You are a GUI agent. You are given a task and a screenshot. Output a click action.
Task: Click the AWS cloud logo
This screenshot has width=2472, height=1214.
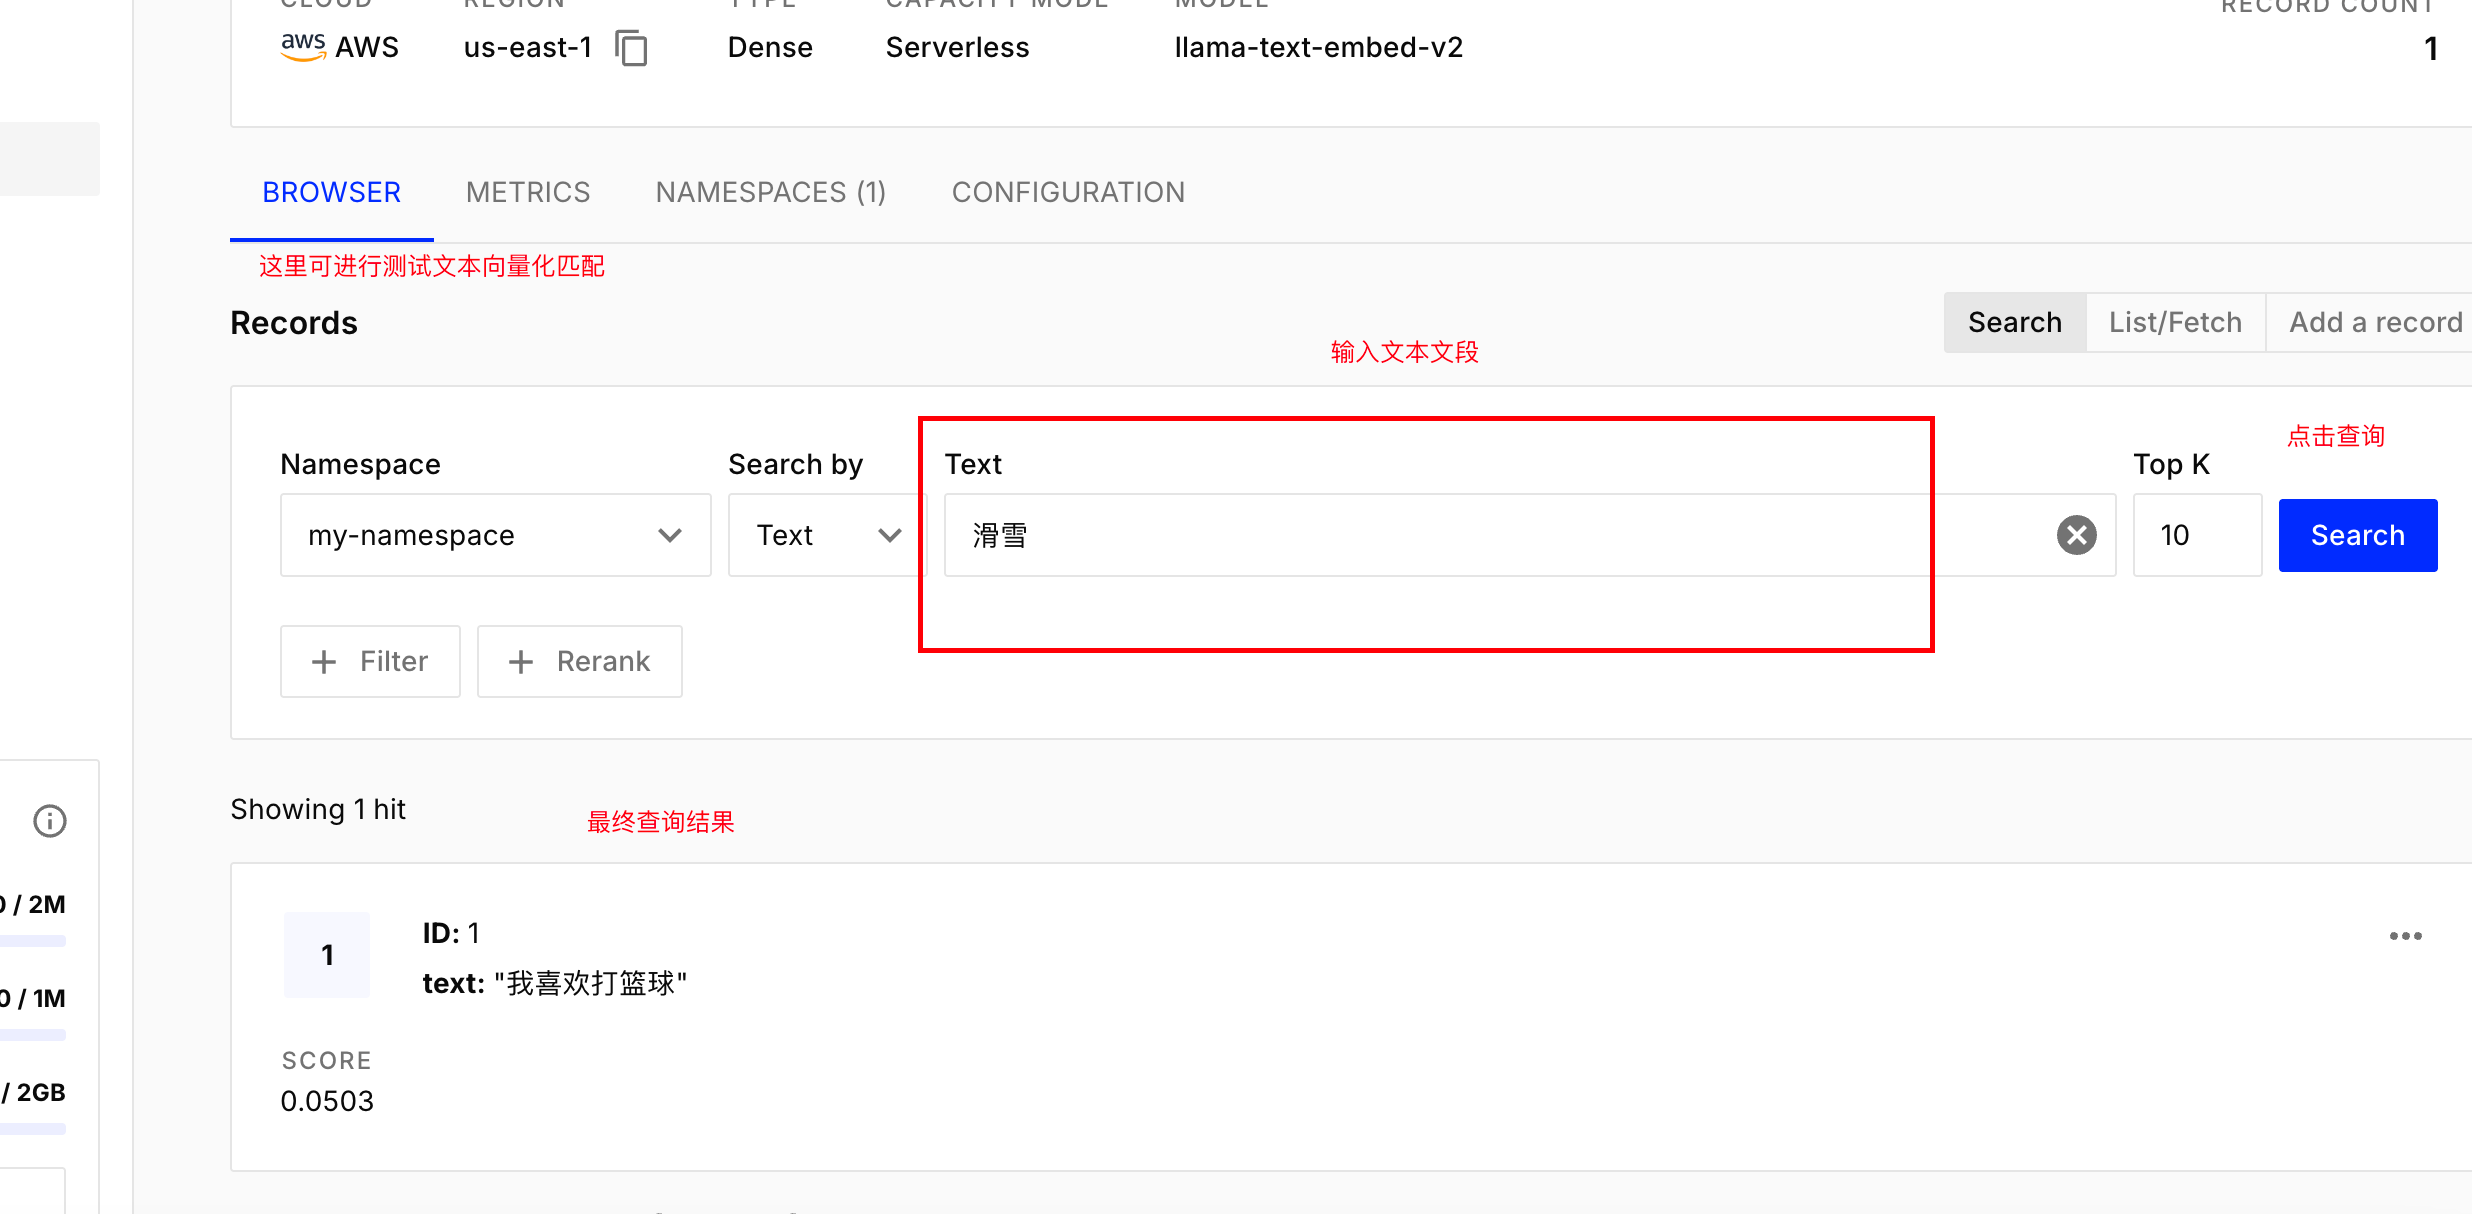[303, 47]
